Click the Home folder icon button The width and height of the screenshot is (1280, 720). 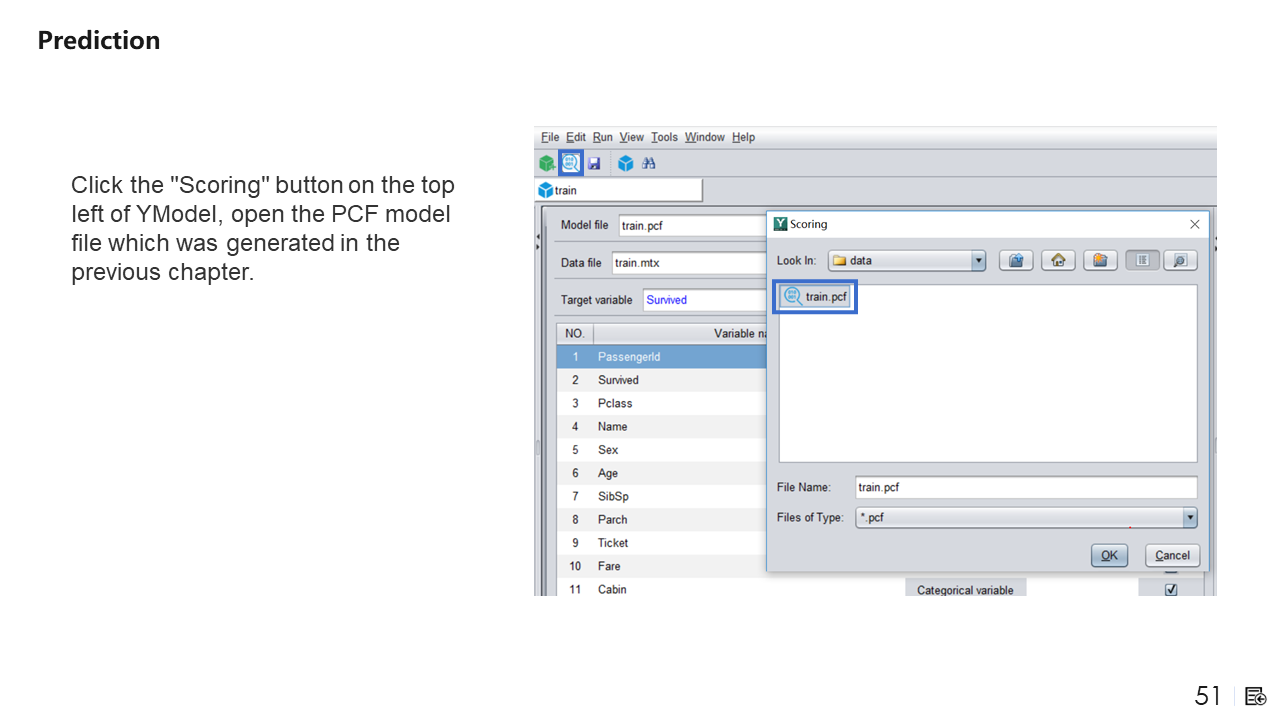(1058, 260)
